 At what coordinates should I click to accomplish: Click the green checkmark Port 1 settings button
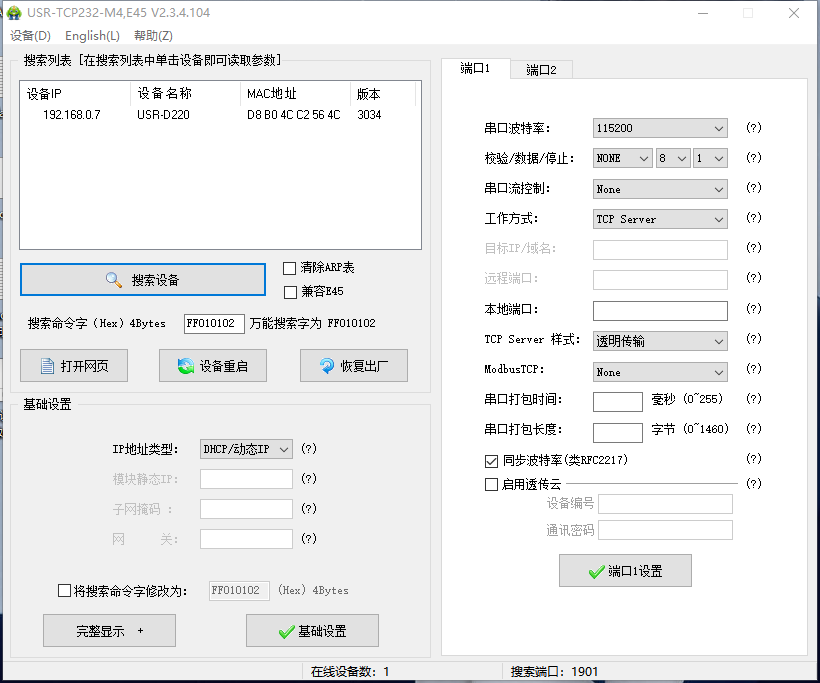pos(625,571)
